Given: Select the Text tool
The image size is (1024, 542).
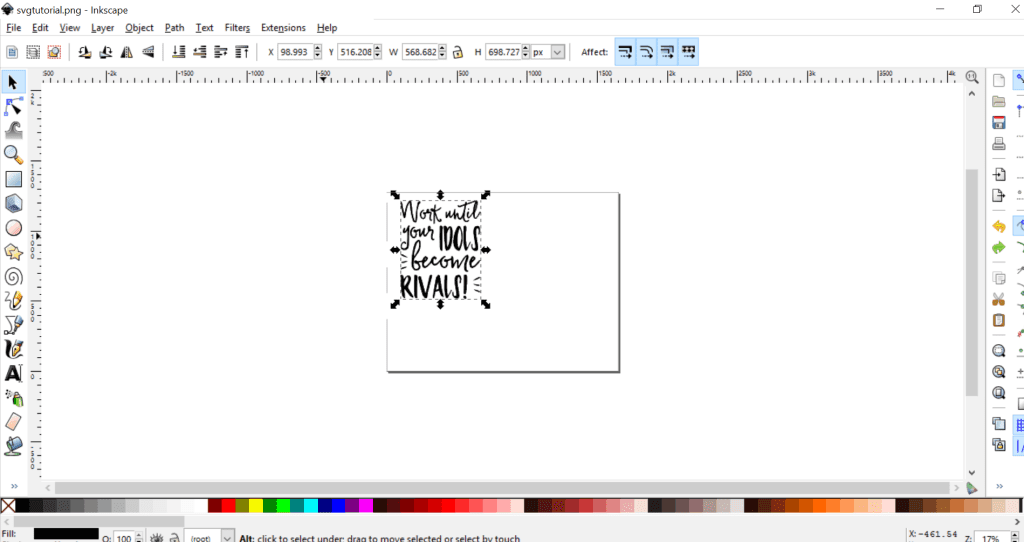Looking at the screenshot, I should click(x=13, y=373).
